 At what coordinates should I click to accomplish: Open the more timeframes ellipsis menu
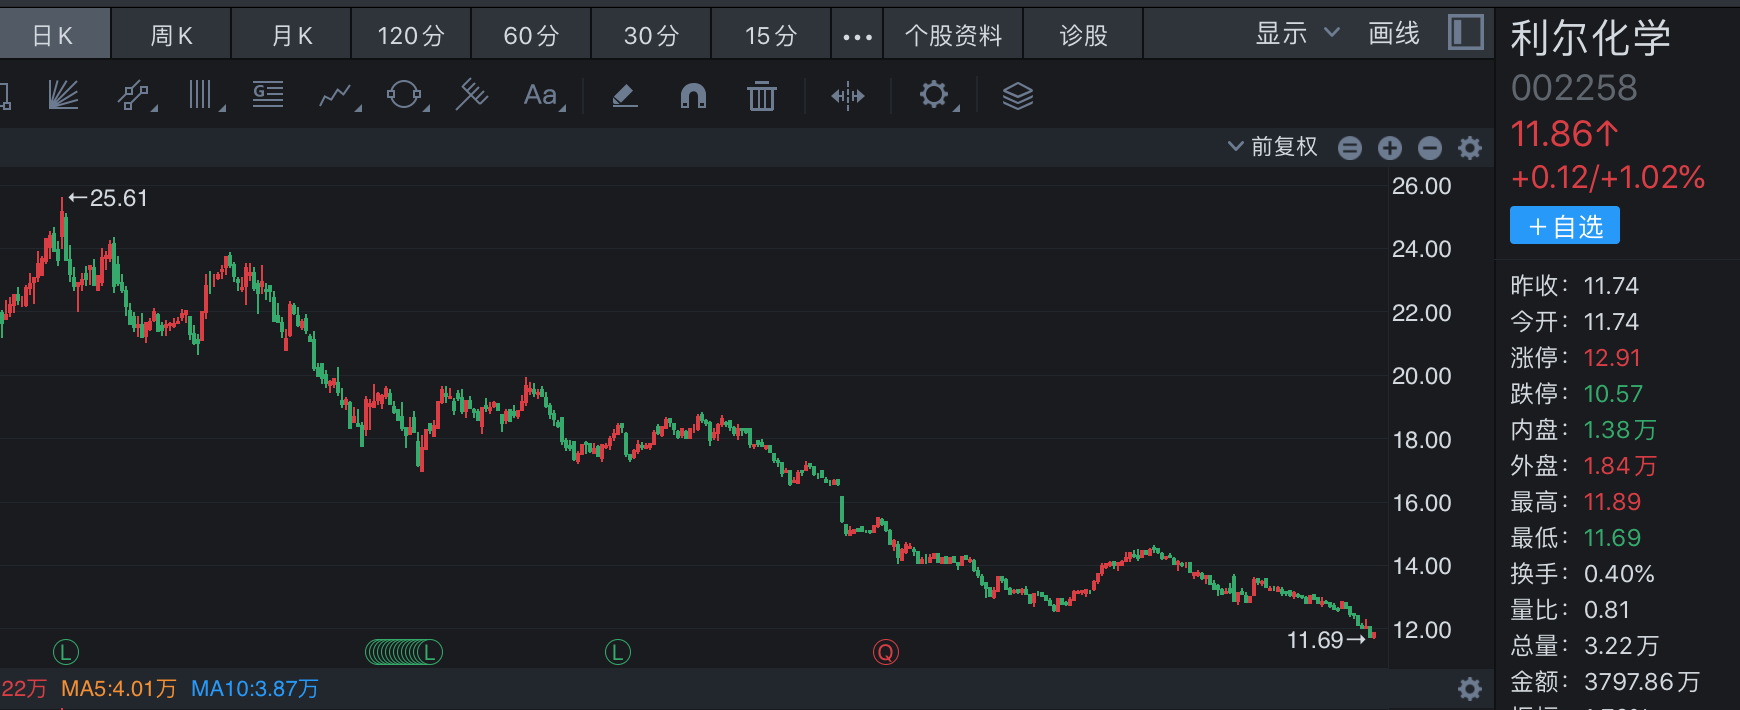pos(857,36)
